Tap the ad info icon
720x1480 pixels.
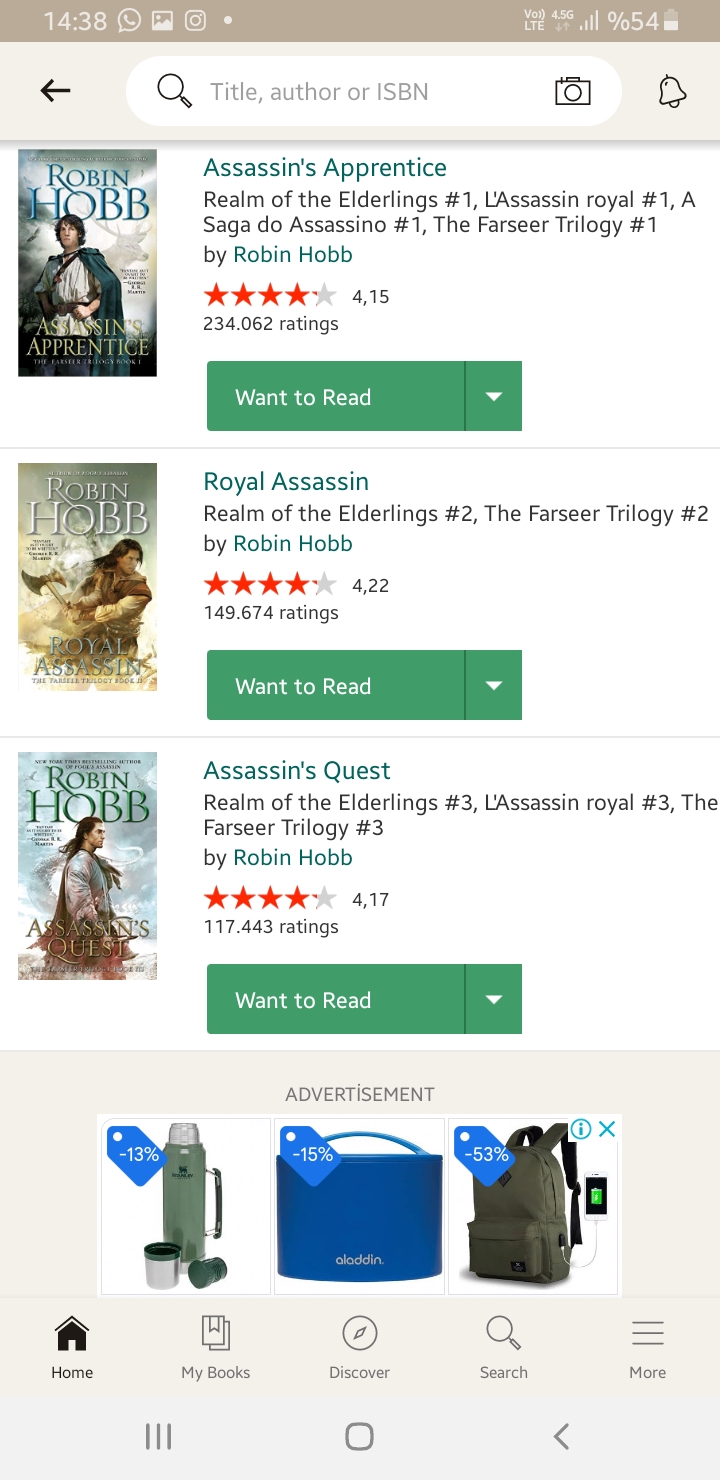(x=581, y=1129)
